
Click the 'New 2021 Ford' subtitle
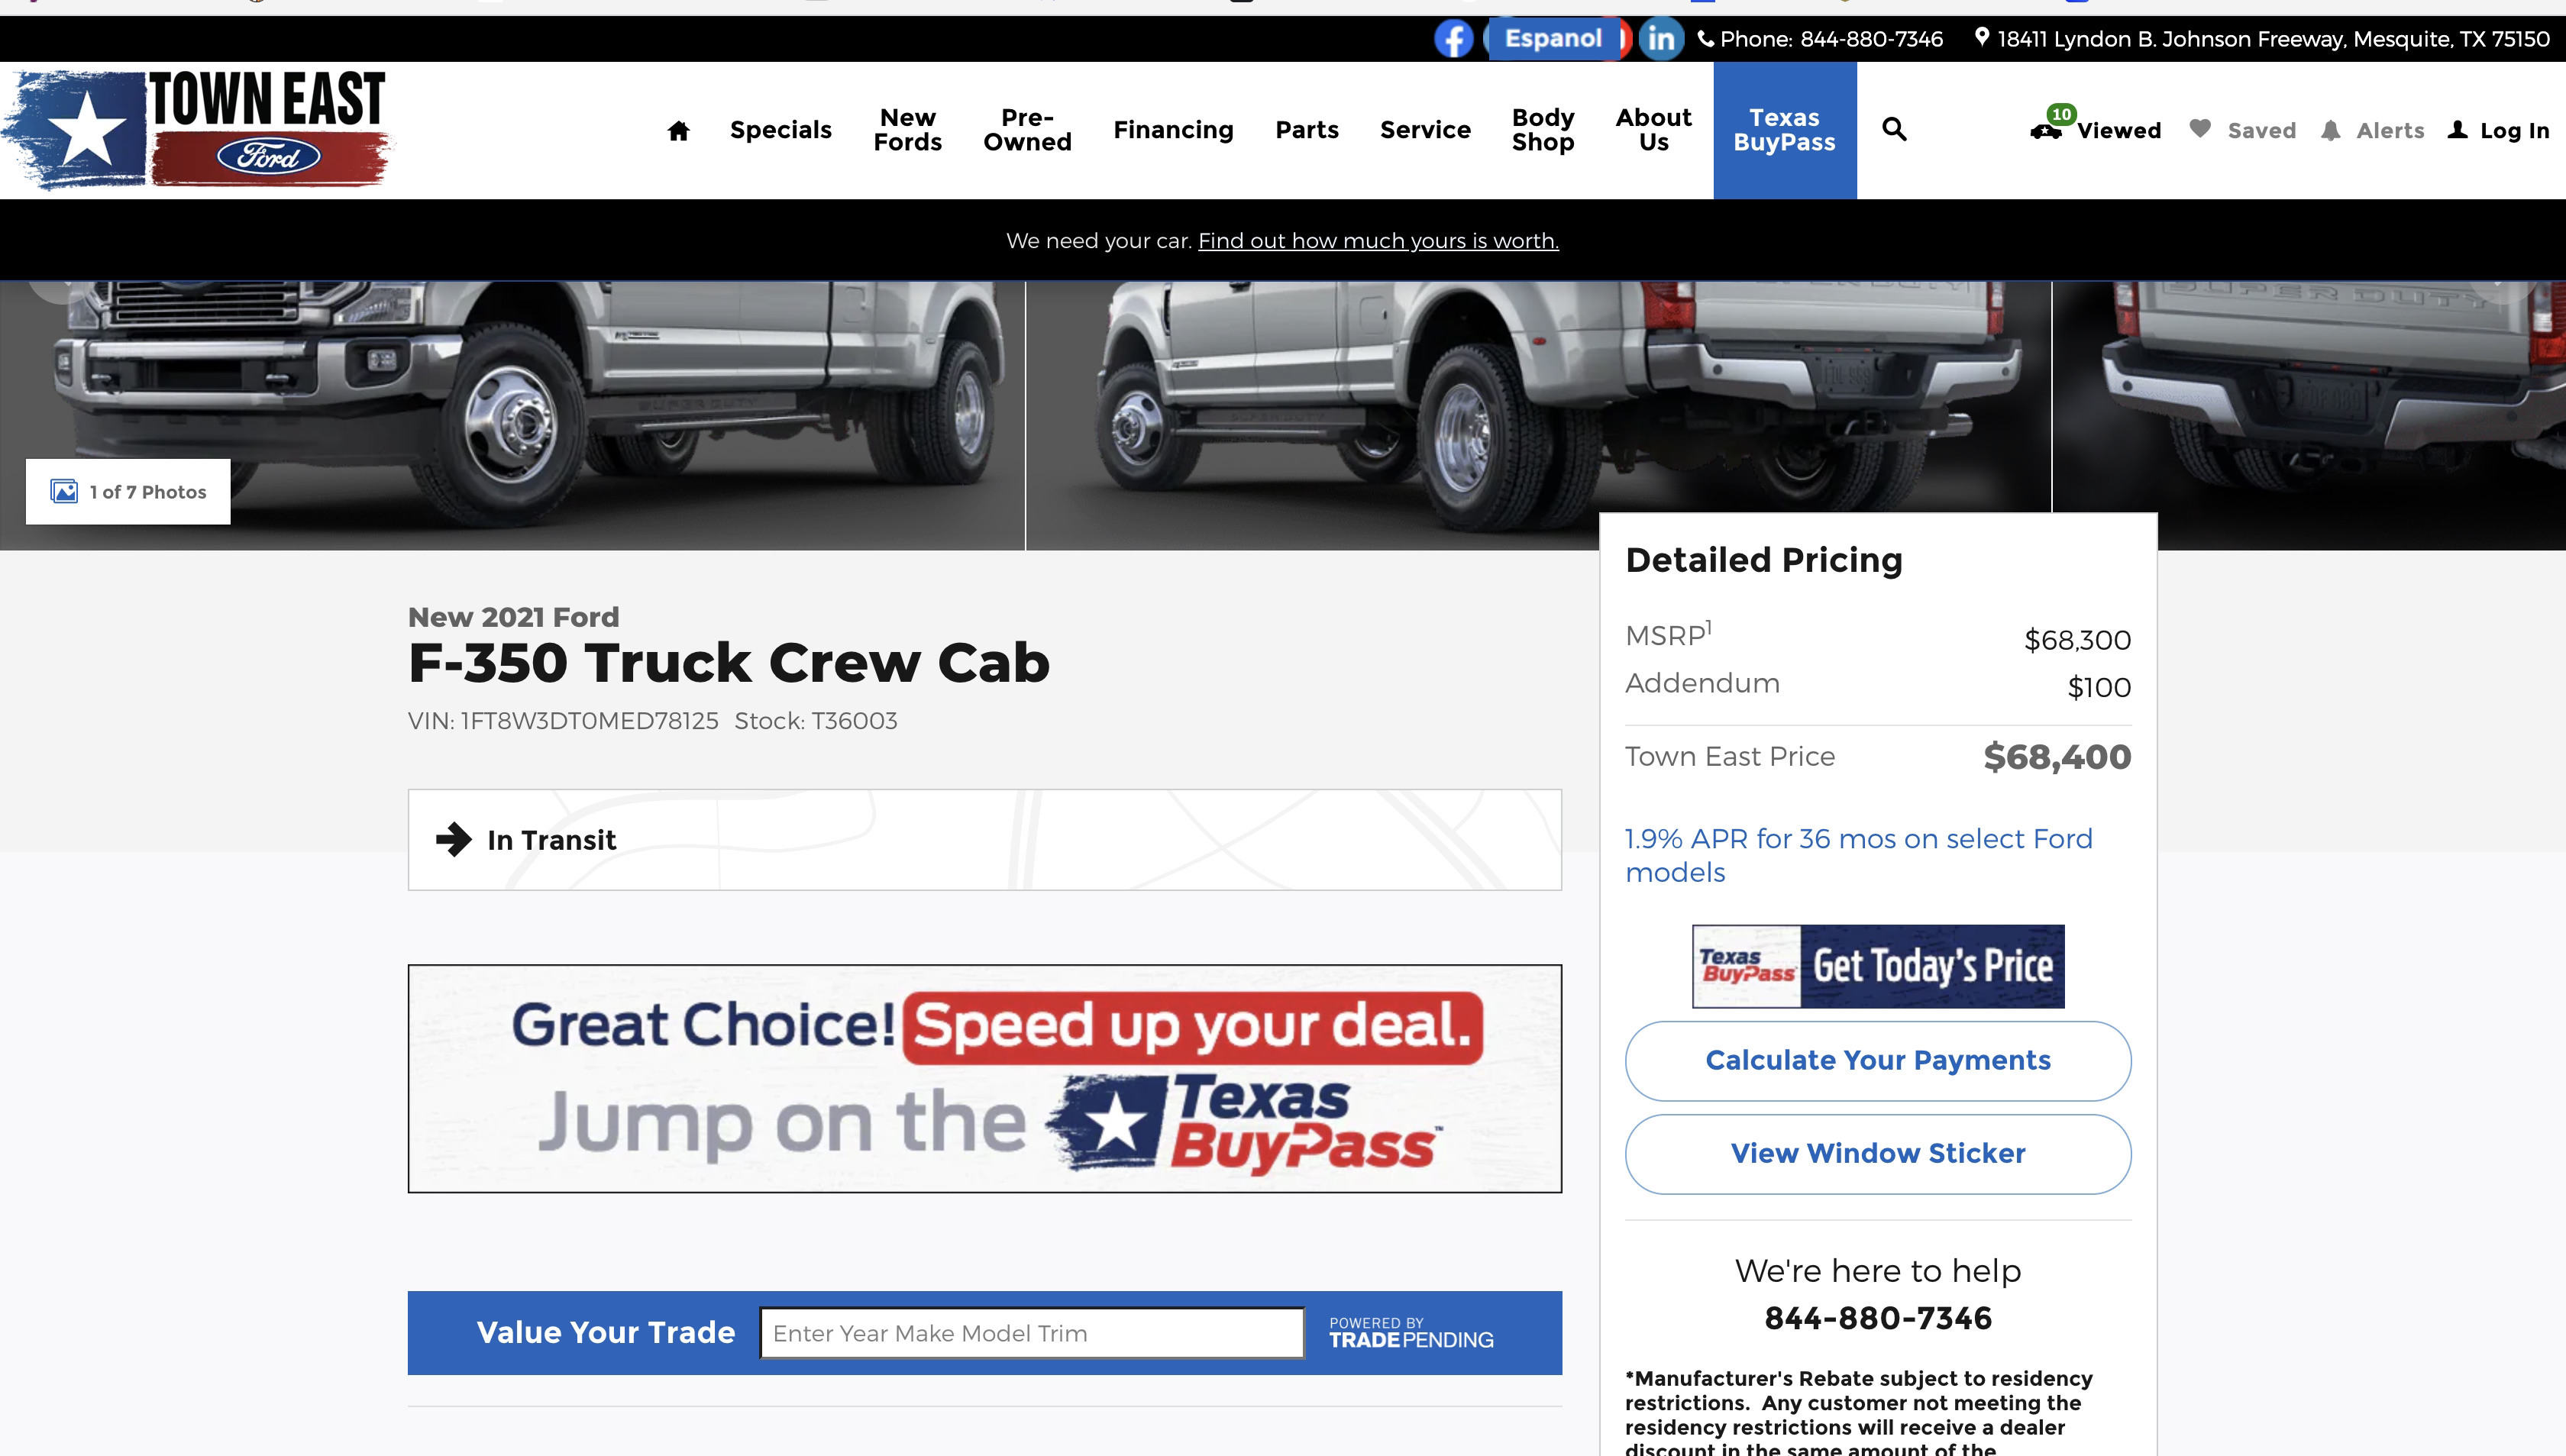tap(514, 617)
